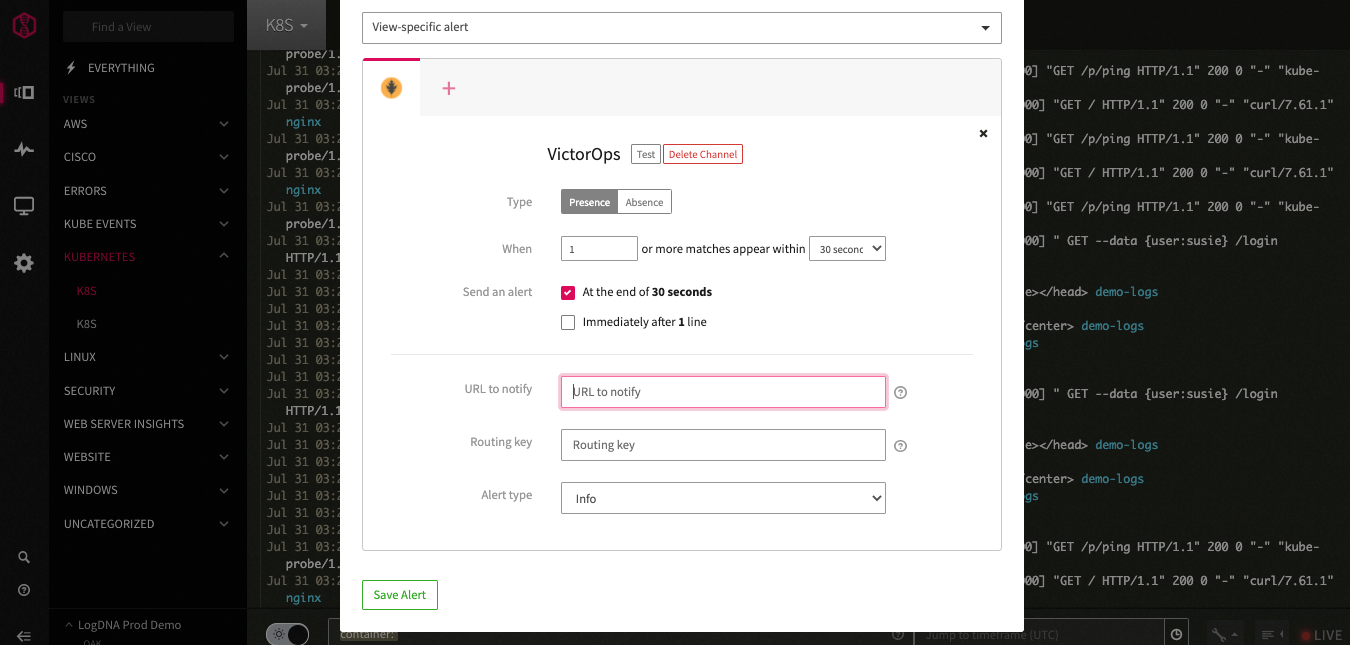Toggle the LIVE tail indicator
The height and width of the screenshot is (645, 1350).
(x=1320, y=635)
